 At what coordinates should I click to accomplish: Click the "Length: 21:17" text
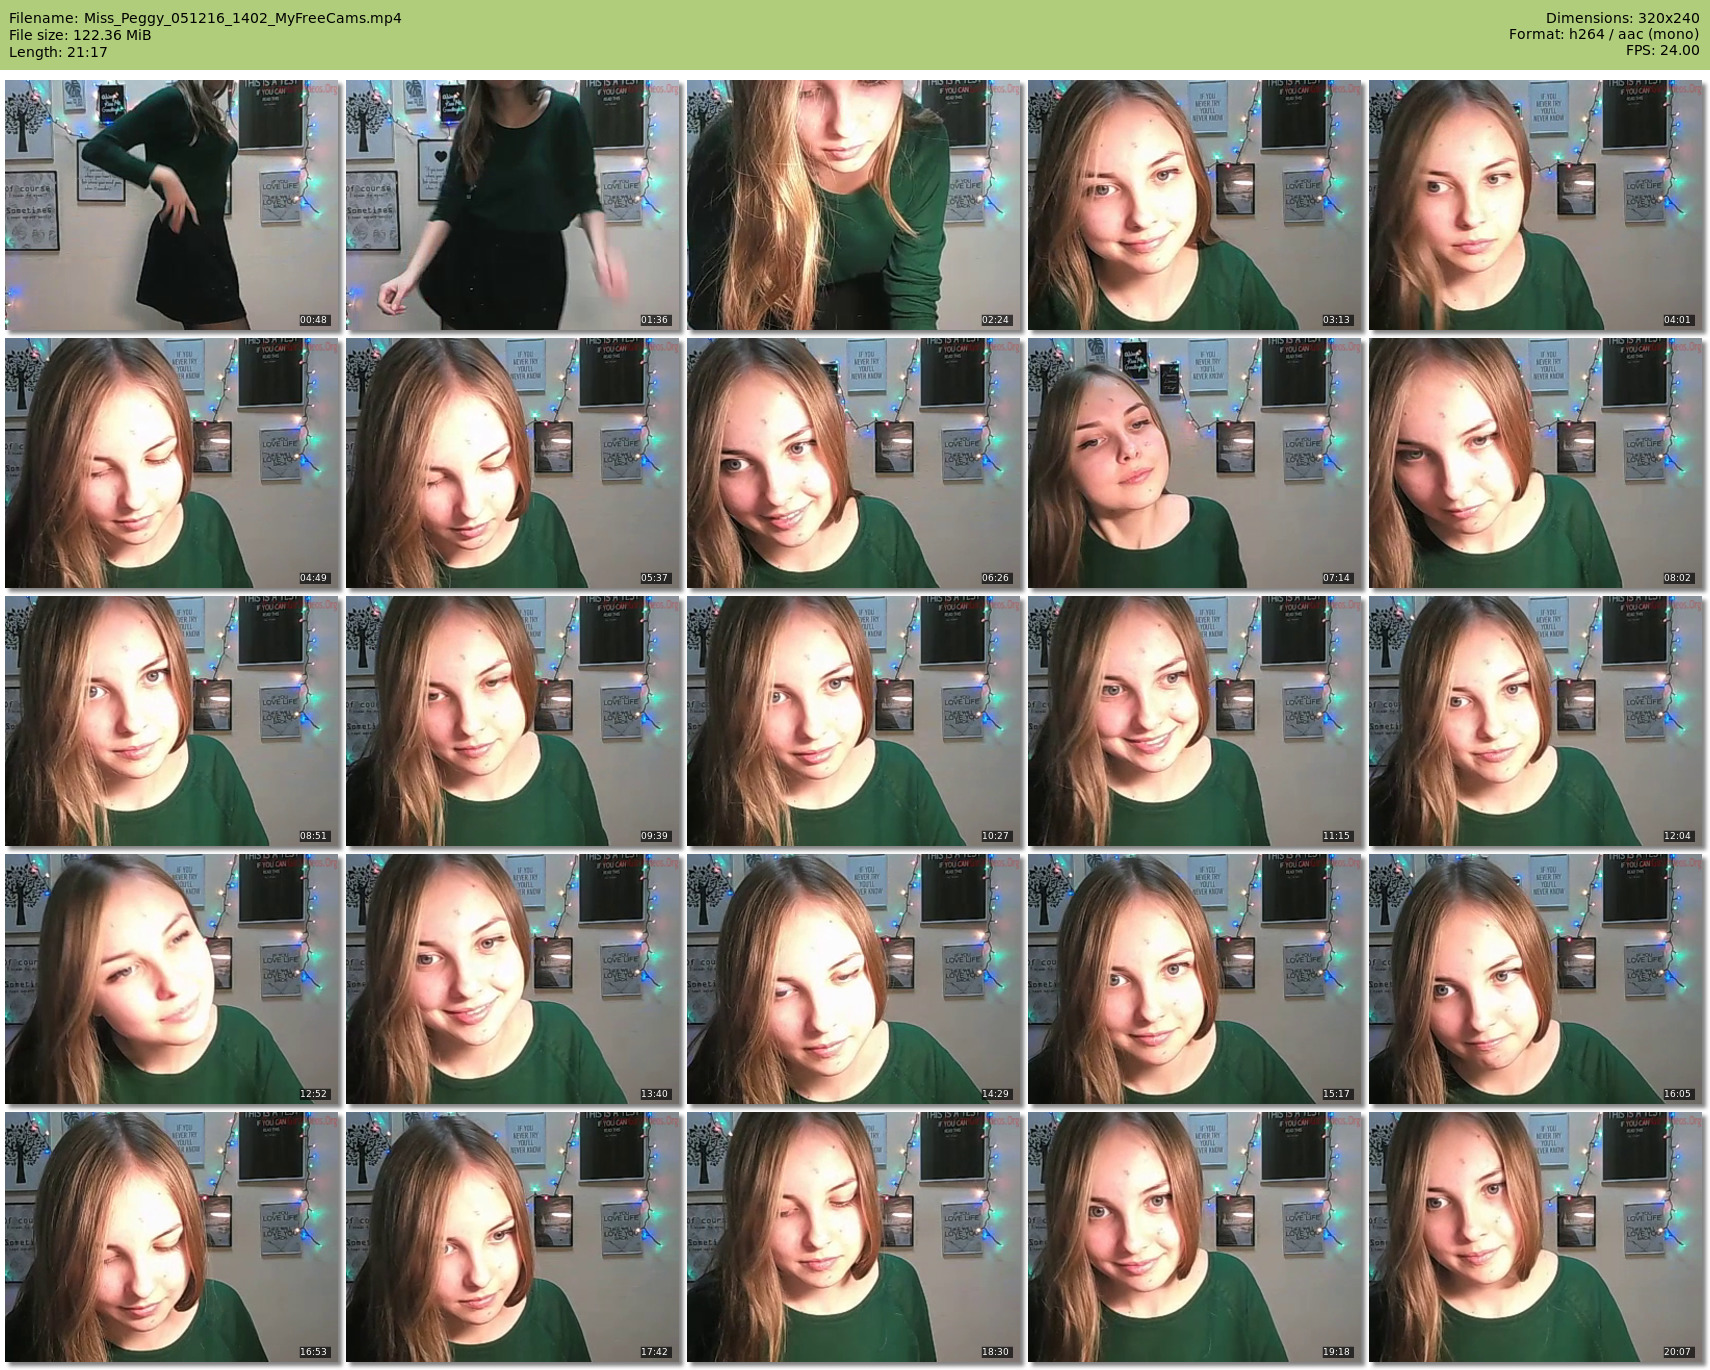click(58, 52)
